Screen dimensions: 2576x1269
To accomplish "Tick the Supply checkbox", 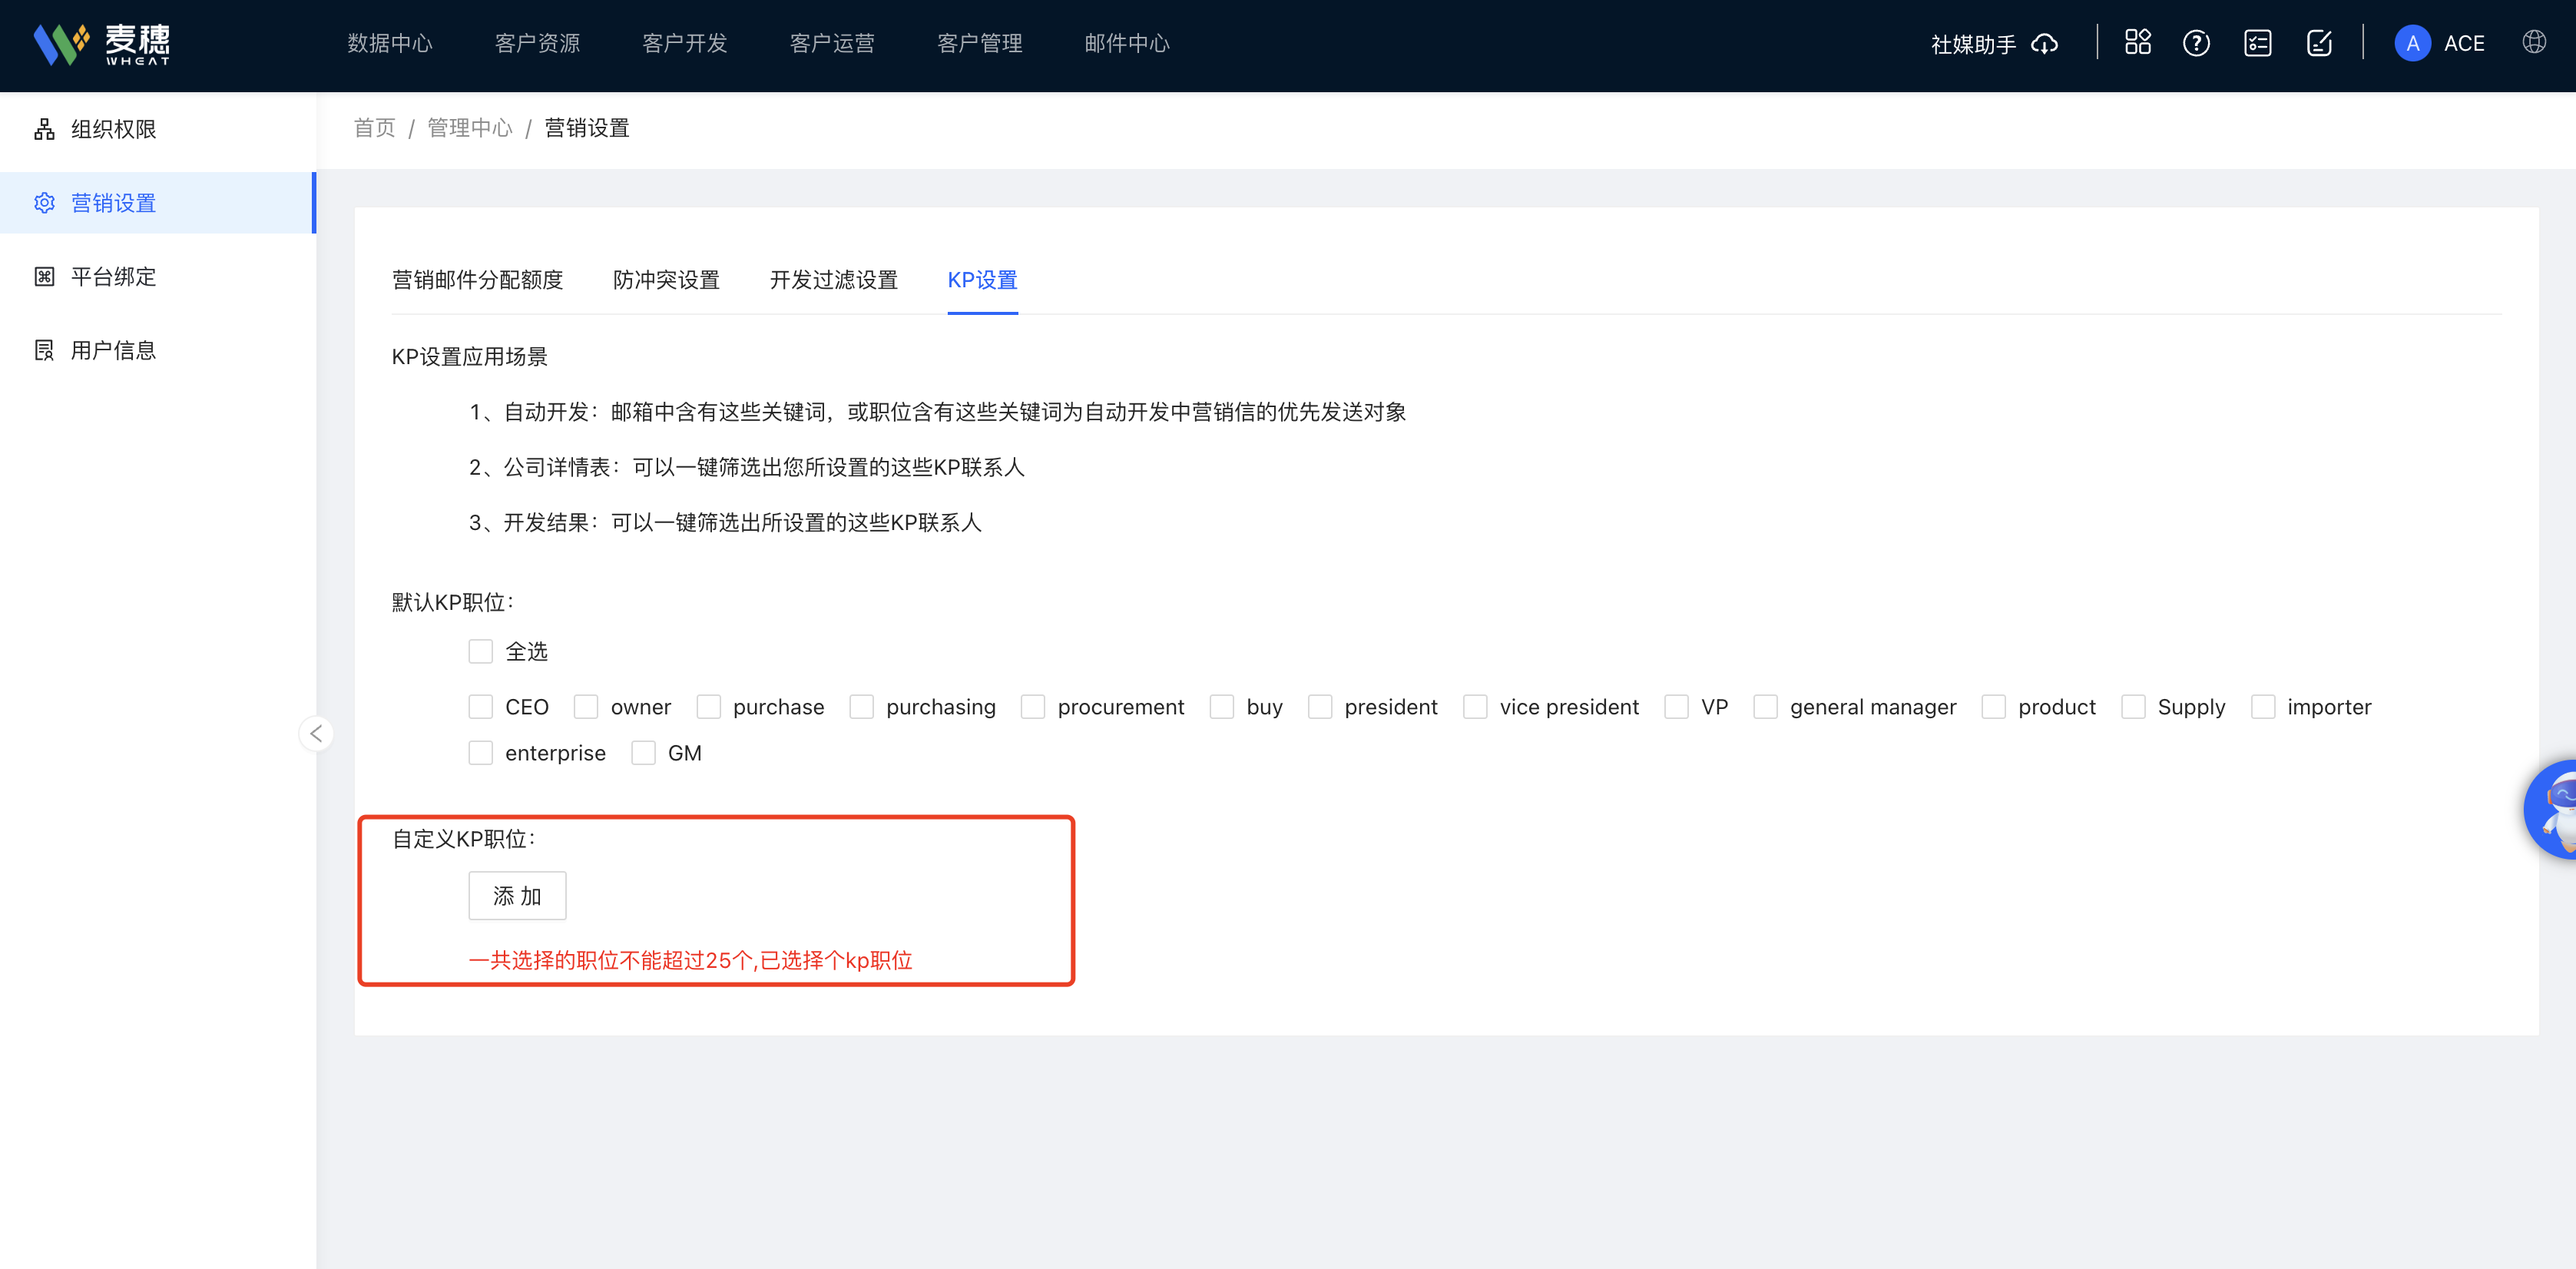I will click(2133, 707).
